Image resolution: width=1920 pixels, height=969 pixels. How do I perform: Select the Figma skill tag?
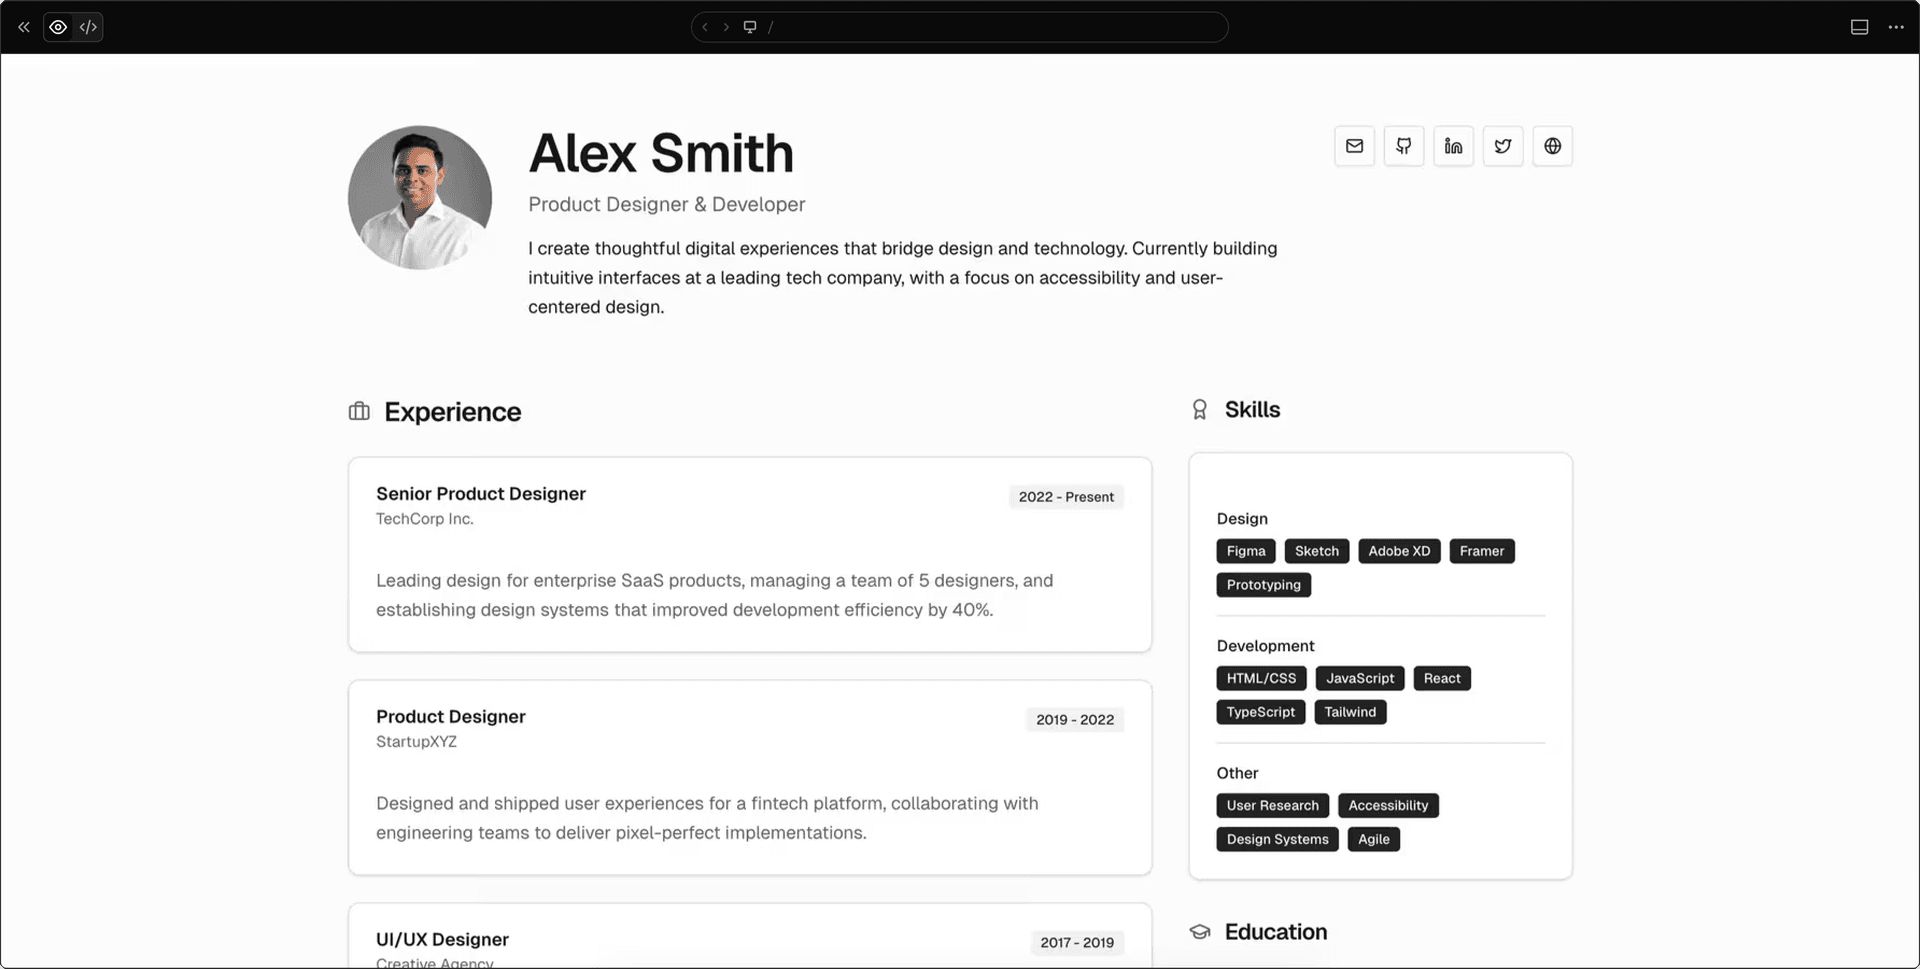pyautogui.click(x=1246, y=551)
